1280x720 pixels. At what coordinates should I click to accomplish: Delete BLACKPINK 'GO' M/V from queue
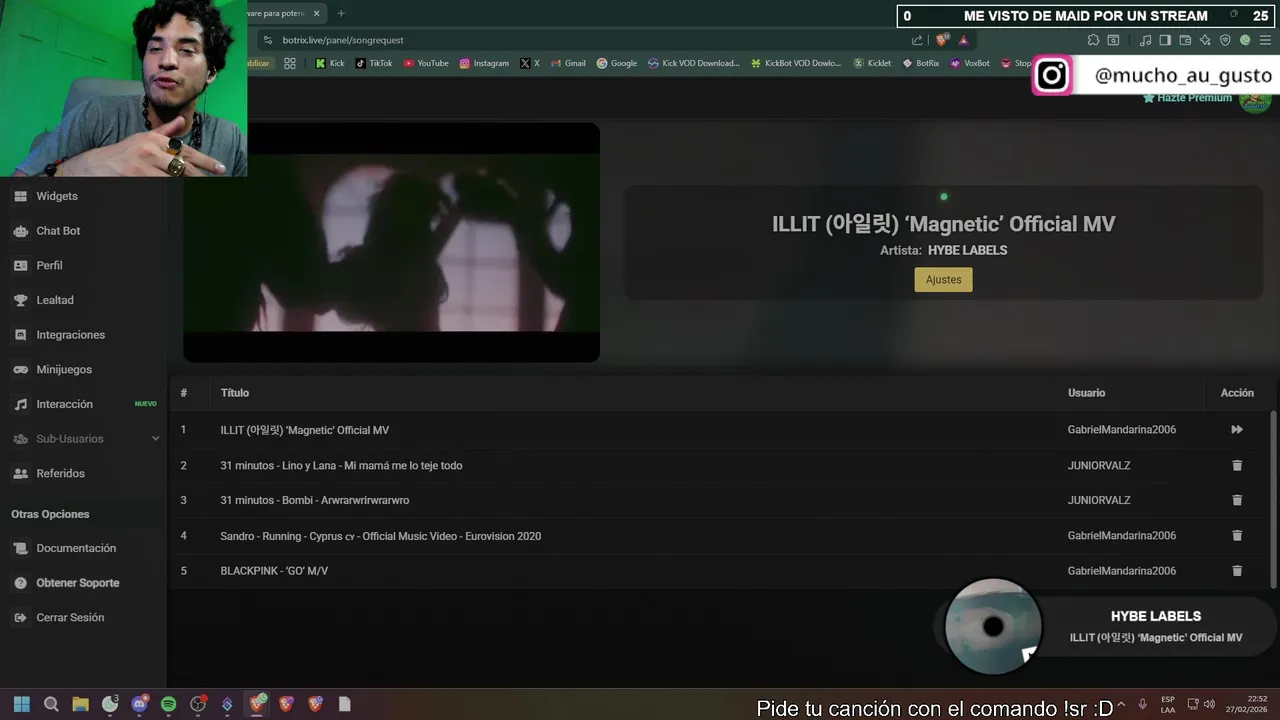coord(1237,571)
